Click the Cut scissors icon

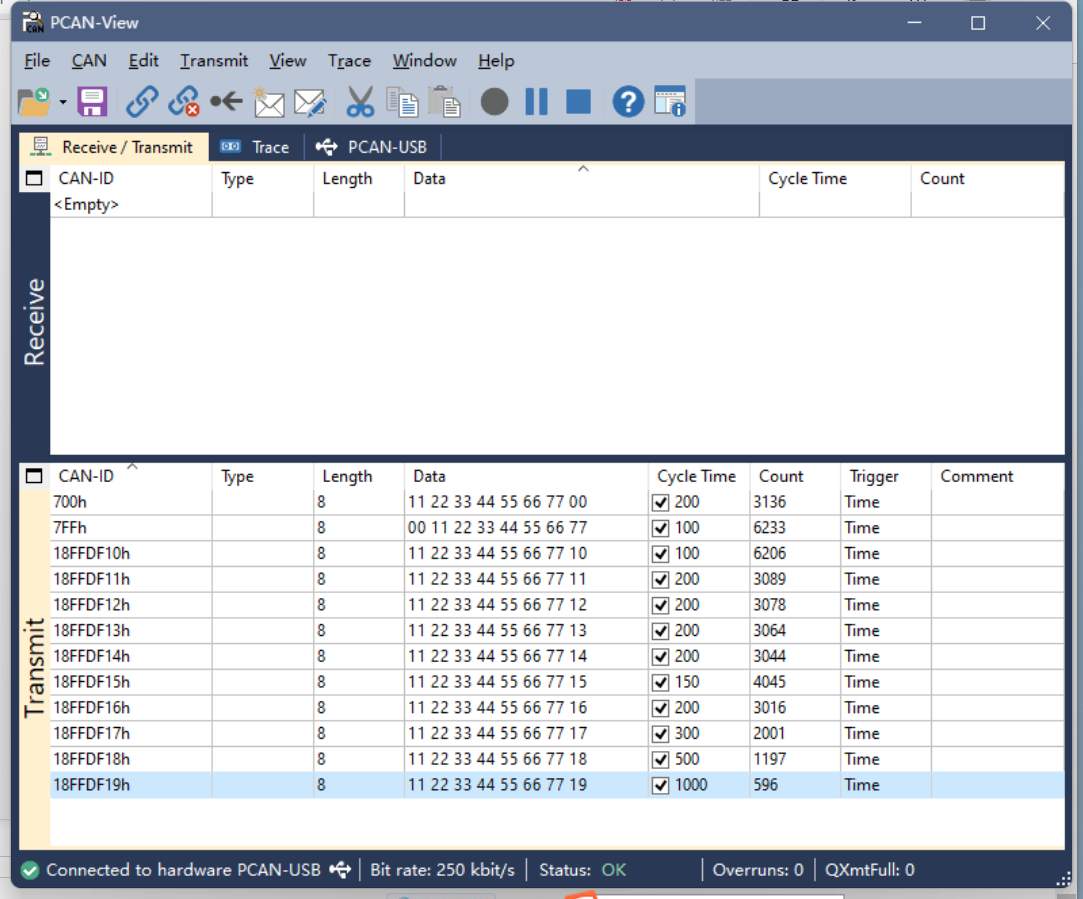(x=360, y=102)
